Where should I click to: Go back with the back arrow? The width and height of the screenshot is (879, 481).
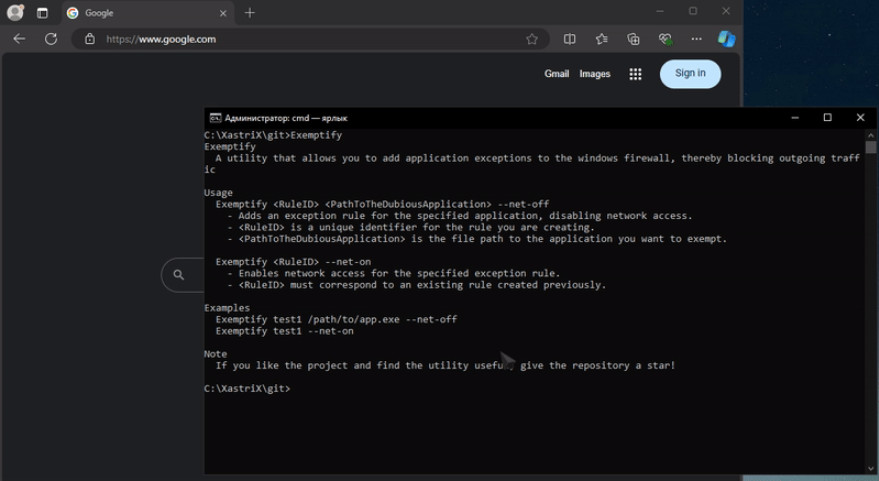point(19,39)
